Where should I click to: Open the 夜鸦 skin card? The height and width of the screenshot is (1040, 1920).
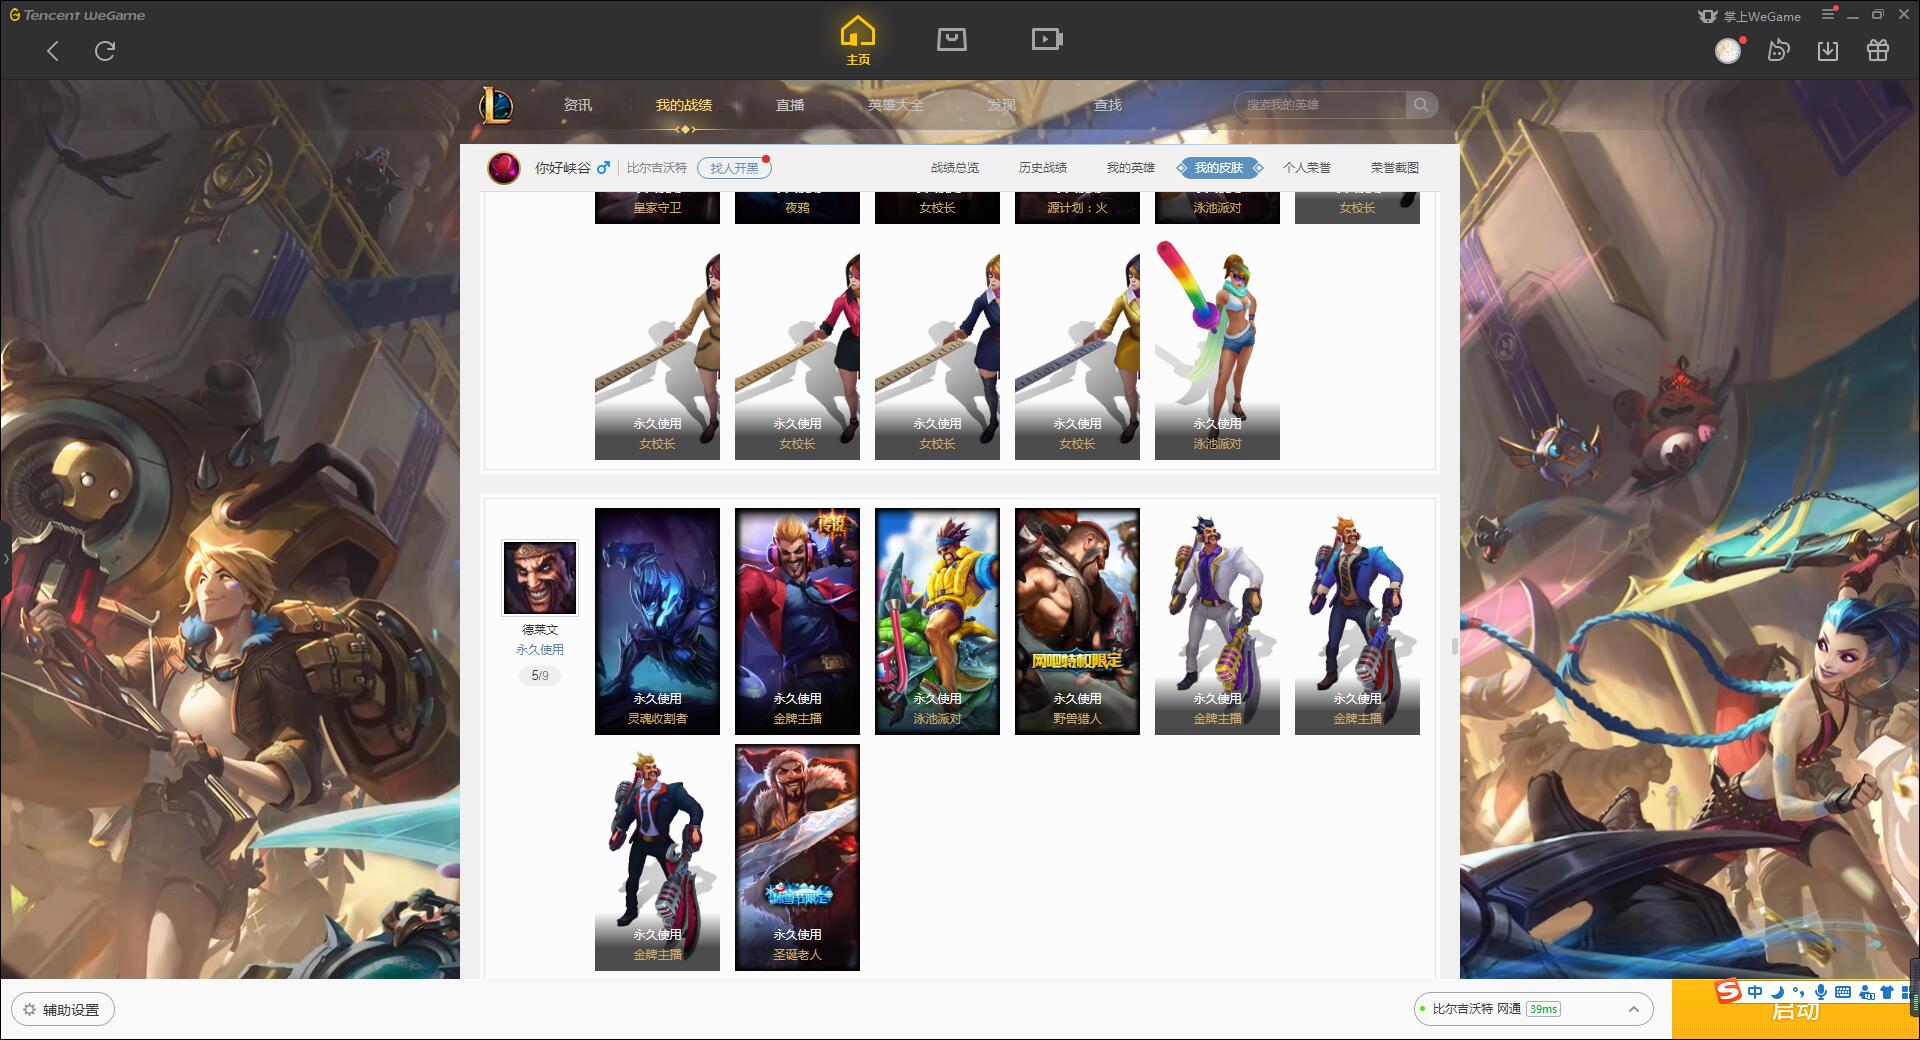click(797, 207)
